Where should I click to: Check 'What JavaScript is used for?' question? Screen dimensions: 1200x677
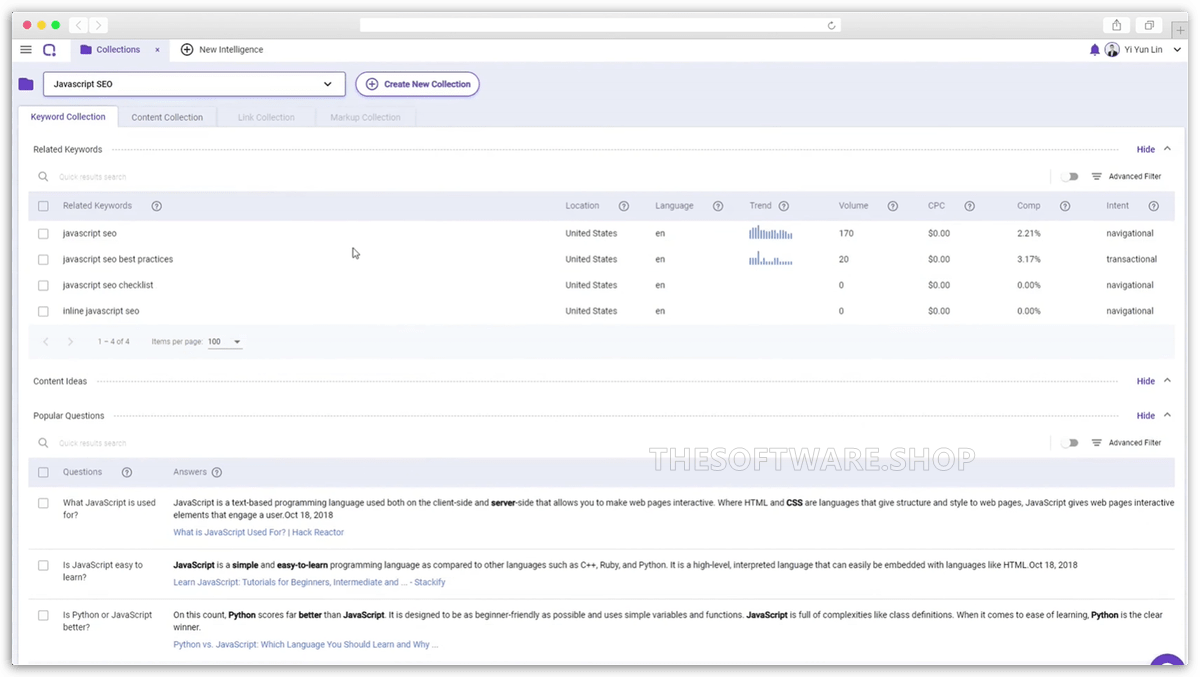43,503
